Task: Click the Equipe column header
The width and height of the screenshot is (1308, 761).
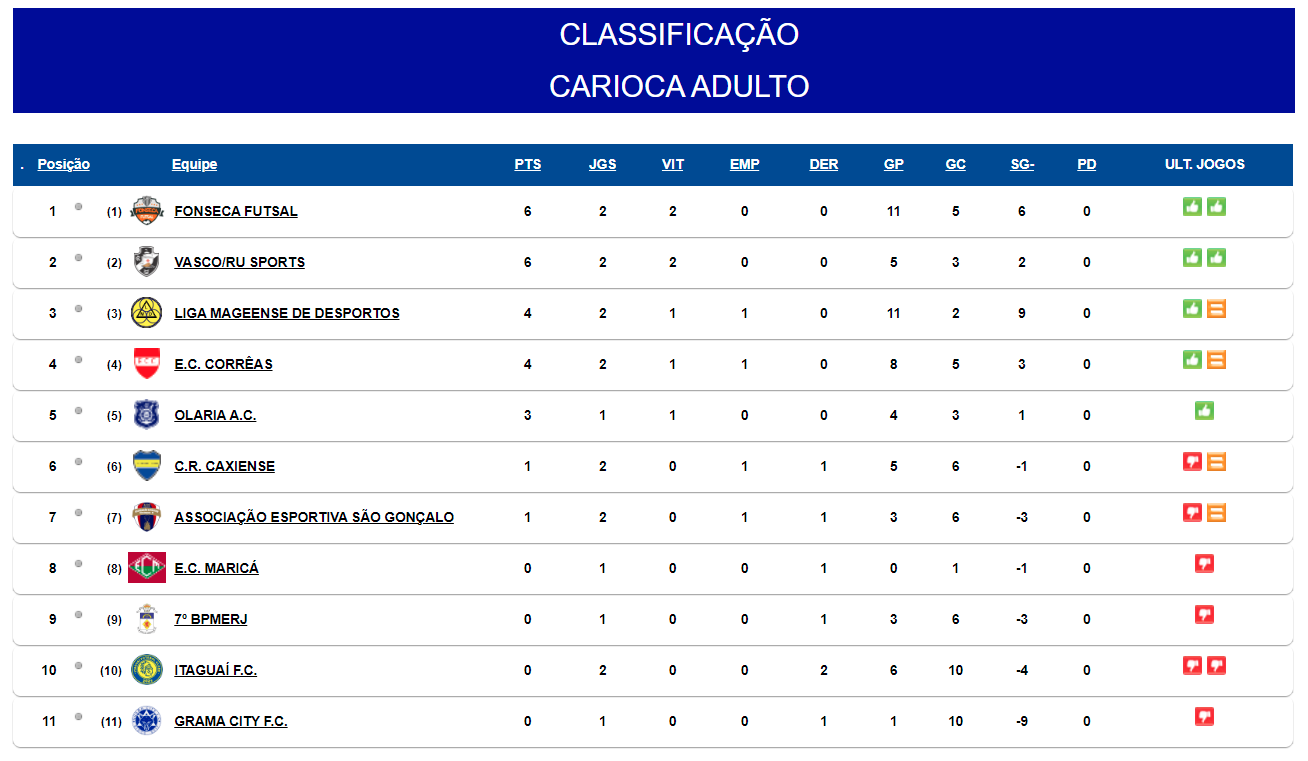Action: (x=194, y=165)
